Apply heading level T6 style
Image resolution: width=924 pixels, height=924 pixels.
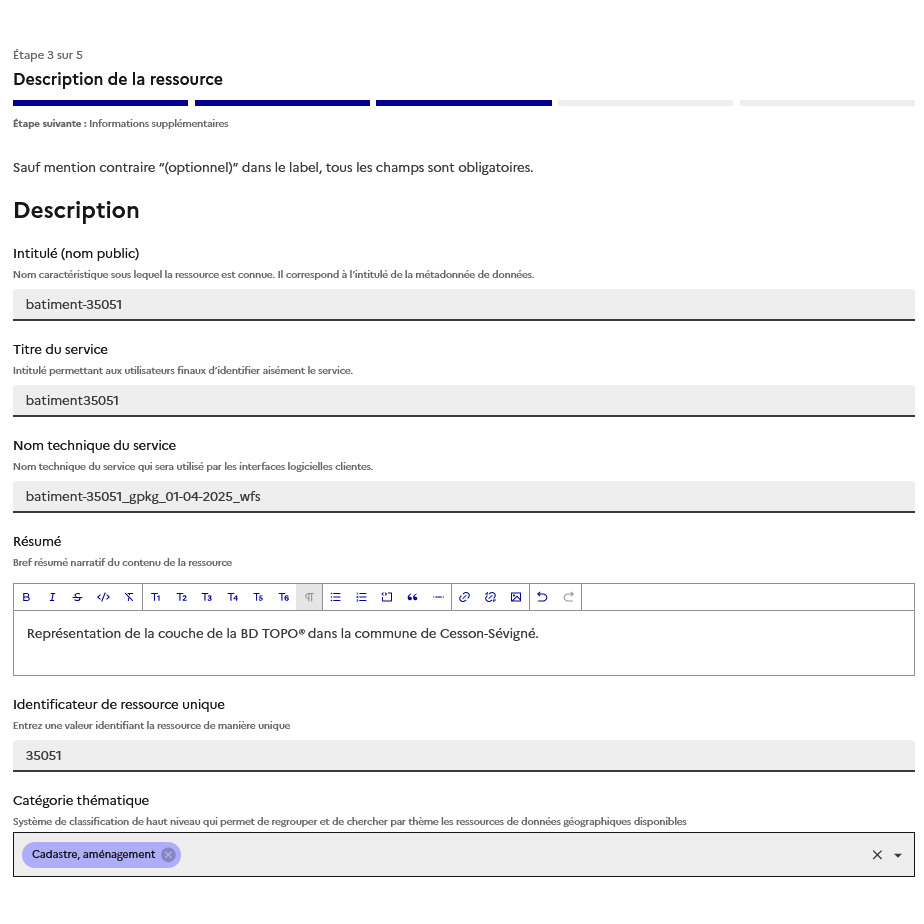click(284, 597)
